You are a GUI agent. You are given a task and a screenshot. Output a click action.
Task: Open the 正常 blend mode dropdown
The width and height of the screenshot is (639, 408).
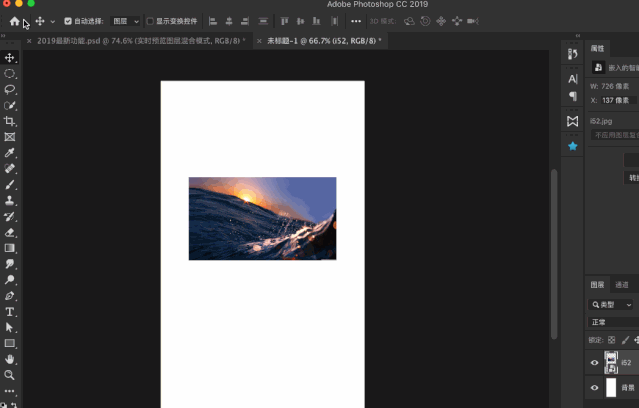click(x=613, y=322)
